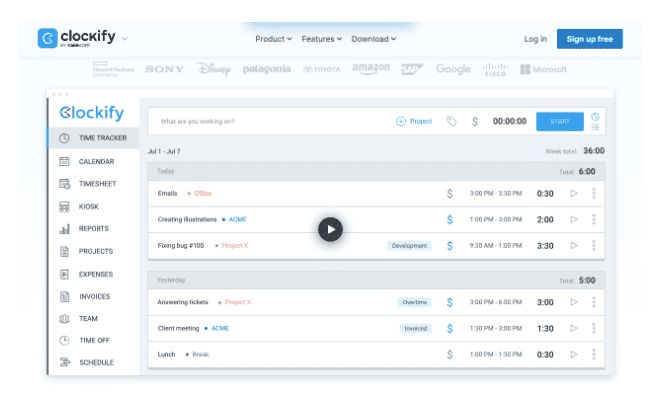Open the Product dropdown menu
Image resolution: width=655 pixels, height=396 pixels.
[274, 39]
